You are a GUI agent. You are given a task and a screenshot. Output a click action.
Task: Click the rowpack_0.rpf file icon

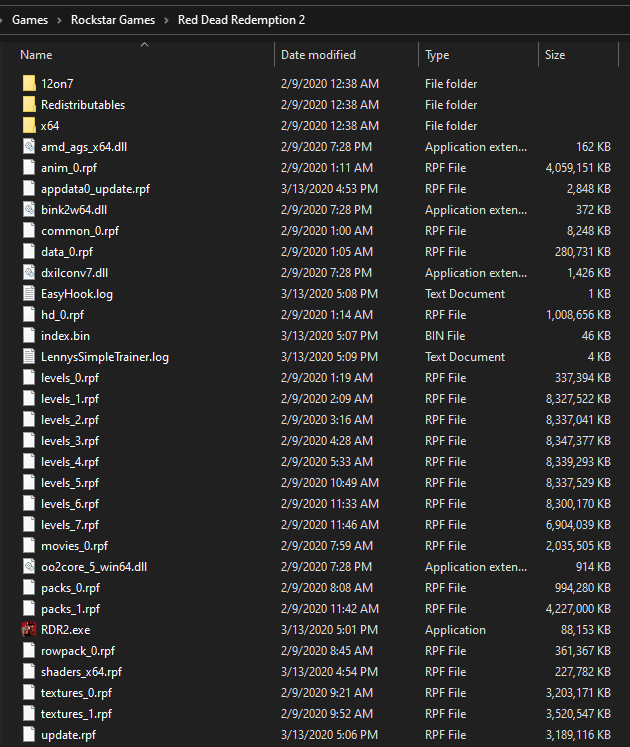(29, 650)
